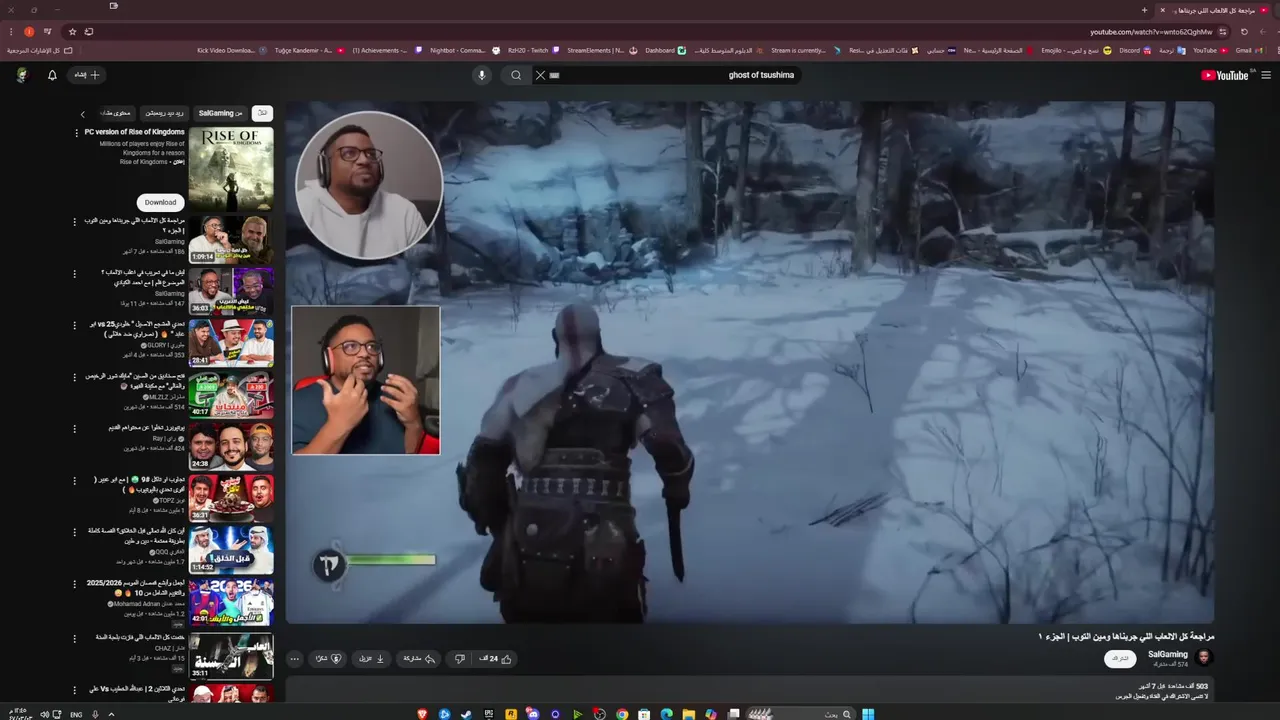Screen dimensions: 1280x720
Task: Open options menu for 36:03 video
Action: 74,274
